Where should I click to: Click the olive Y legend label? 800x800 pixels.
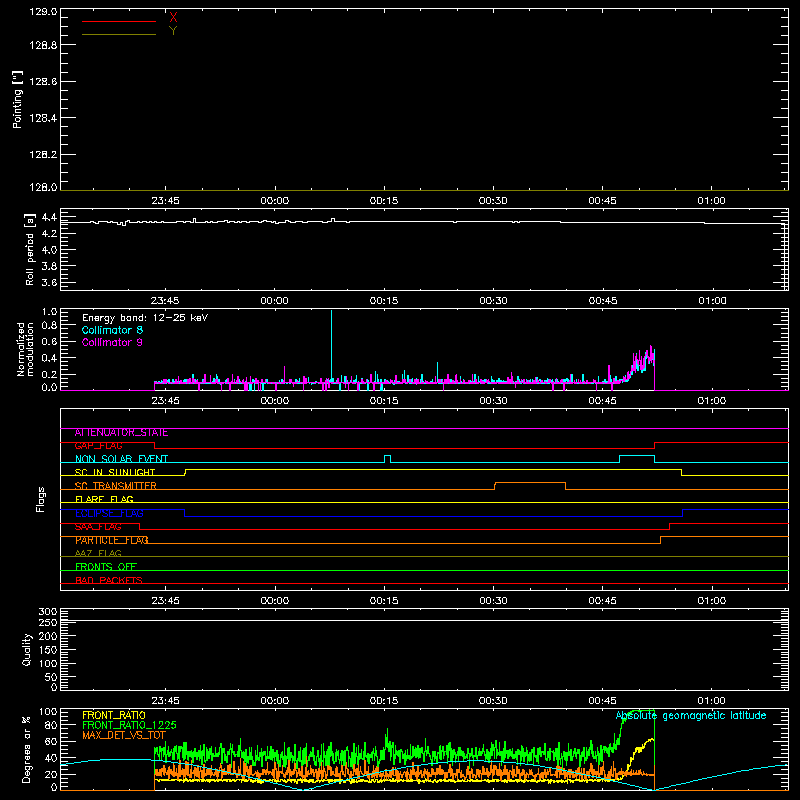coord(173,31)
